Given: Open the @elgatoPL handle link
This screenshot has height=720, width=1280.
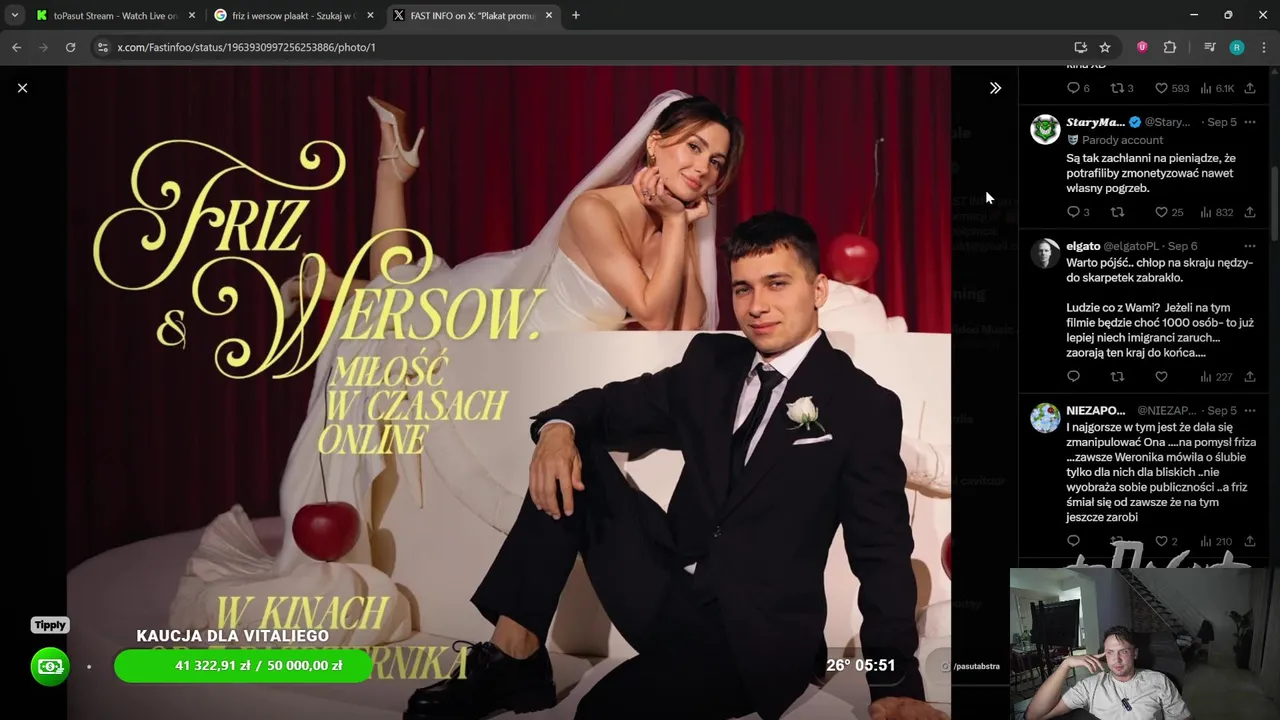Looking at the screenshot, I should pyautogui.click(x=1131, y=246).
